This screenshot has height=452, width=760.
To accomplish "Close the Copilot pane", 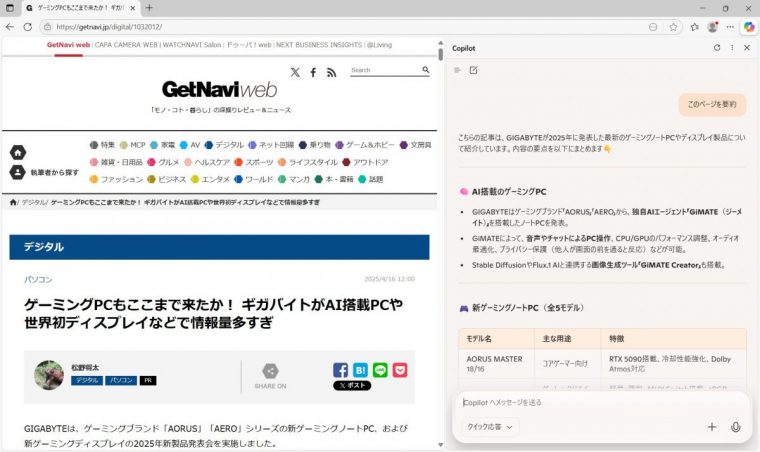I will pos(747,47).
